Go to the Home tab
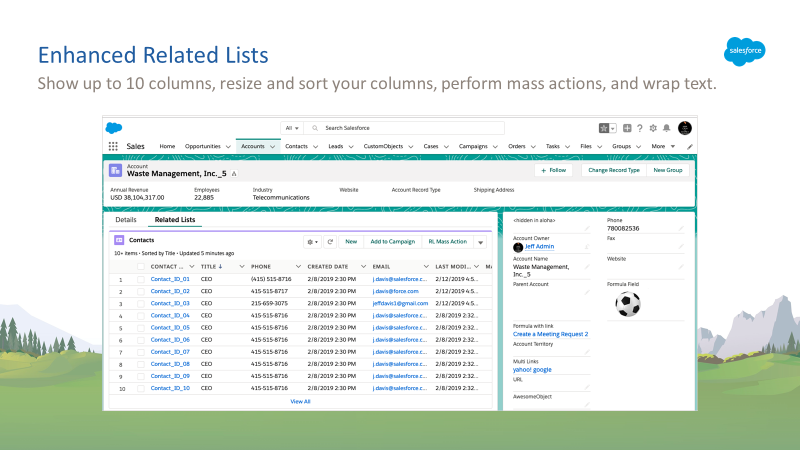800x450 pixels. [167, 146]
